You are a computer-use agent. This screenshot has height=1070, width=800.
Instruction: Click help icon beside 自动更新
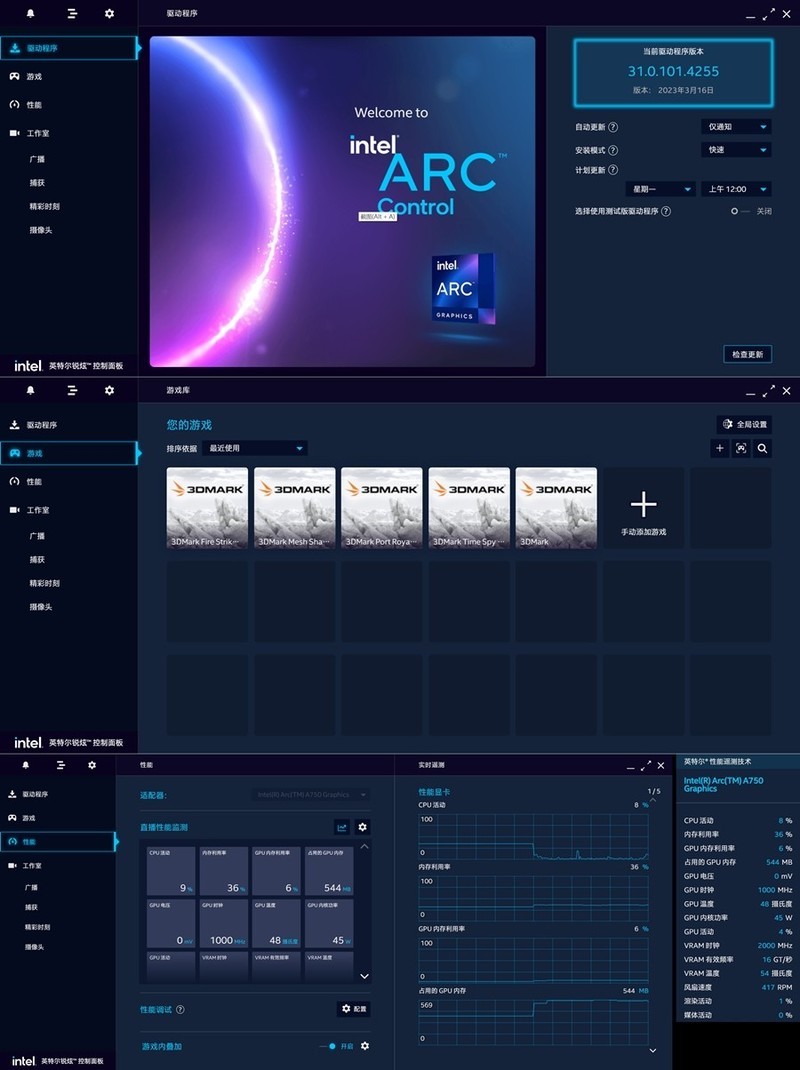pos(613,127)
